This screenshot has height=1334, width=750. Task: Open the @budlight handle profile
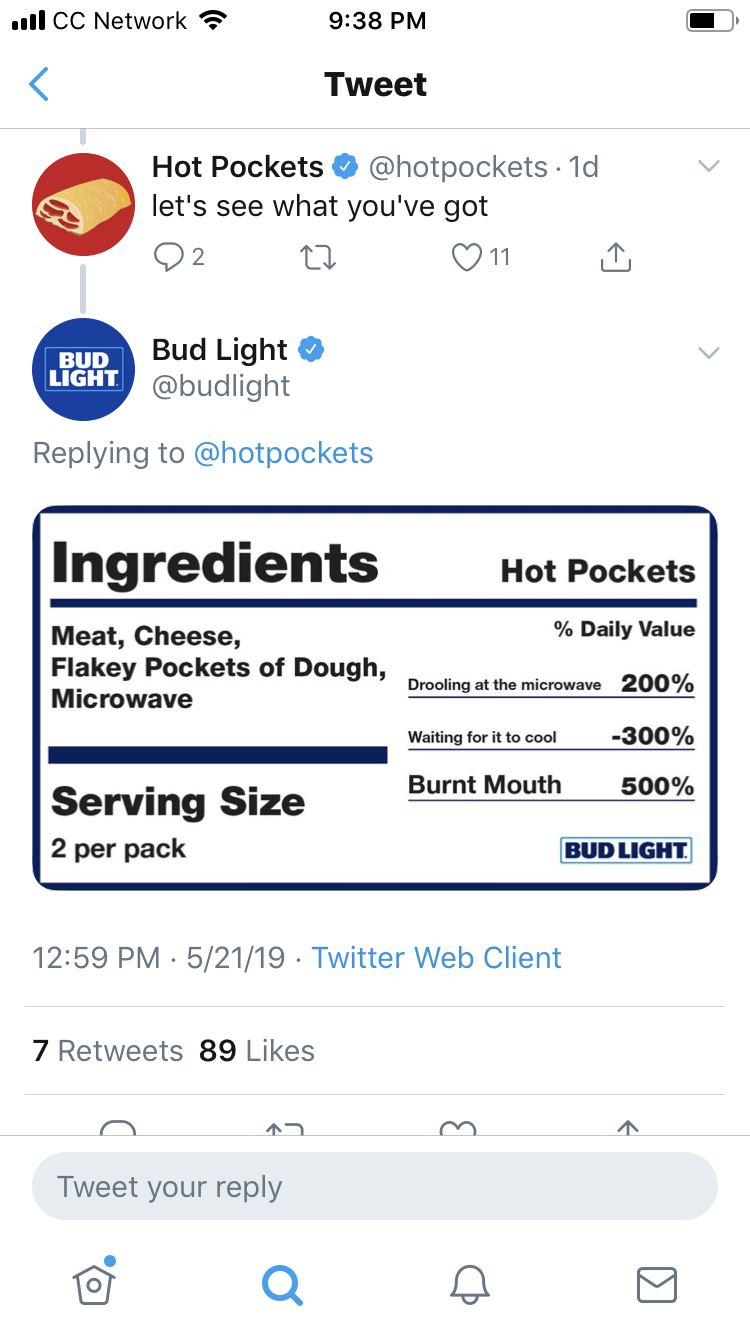coord(221,387)
